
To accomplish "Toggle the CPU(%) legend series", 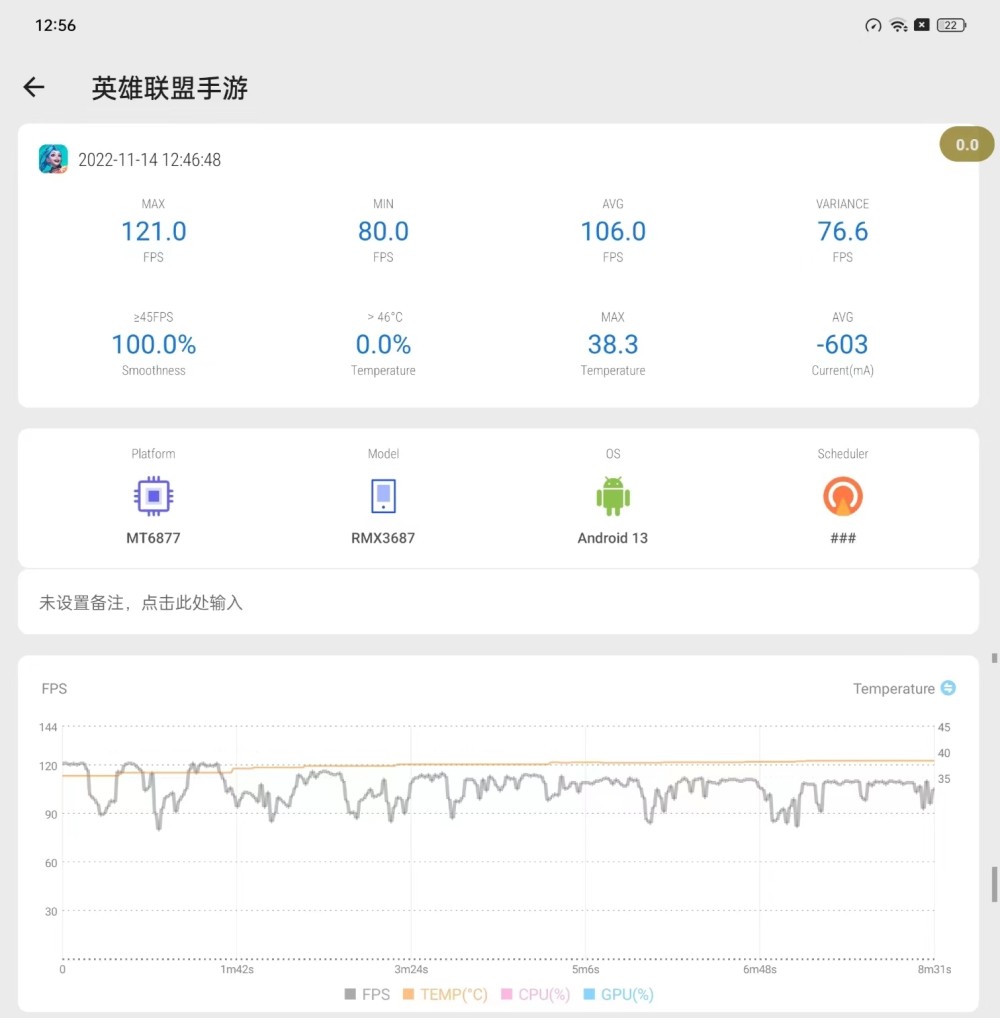I will (536, 994).
